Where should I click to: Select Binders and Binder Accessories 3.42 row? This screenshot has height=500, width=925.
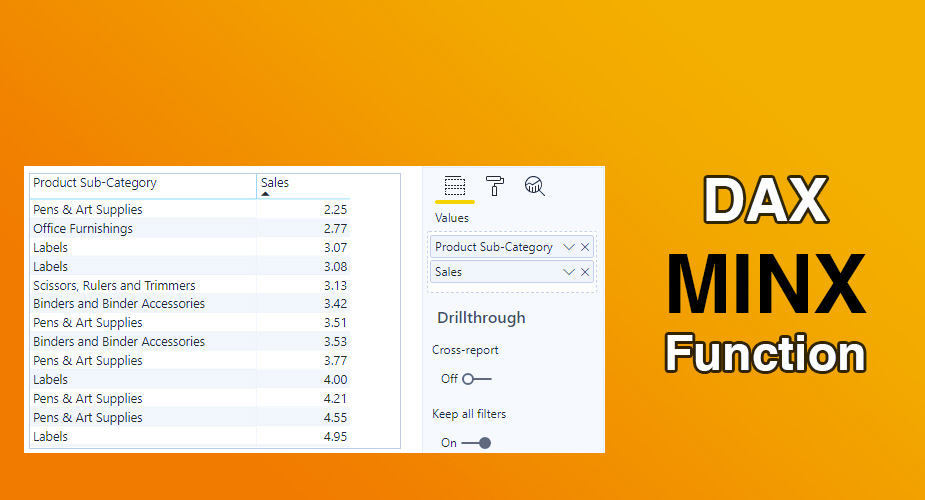click(x=190, y=304)
